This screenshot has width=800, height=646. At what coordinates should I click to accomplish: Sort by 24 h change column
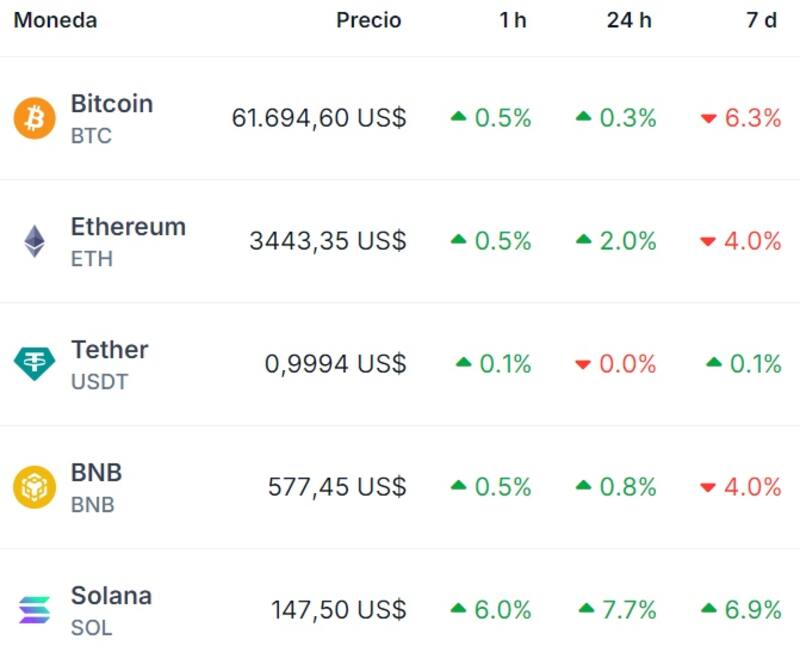tap(629, 21)
